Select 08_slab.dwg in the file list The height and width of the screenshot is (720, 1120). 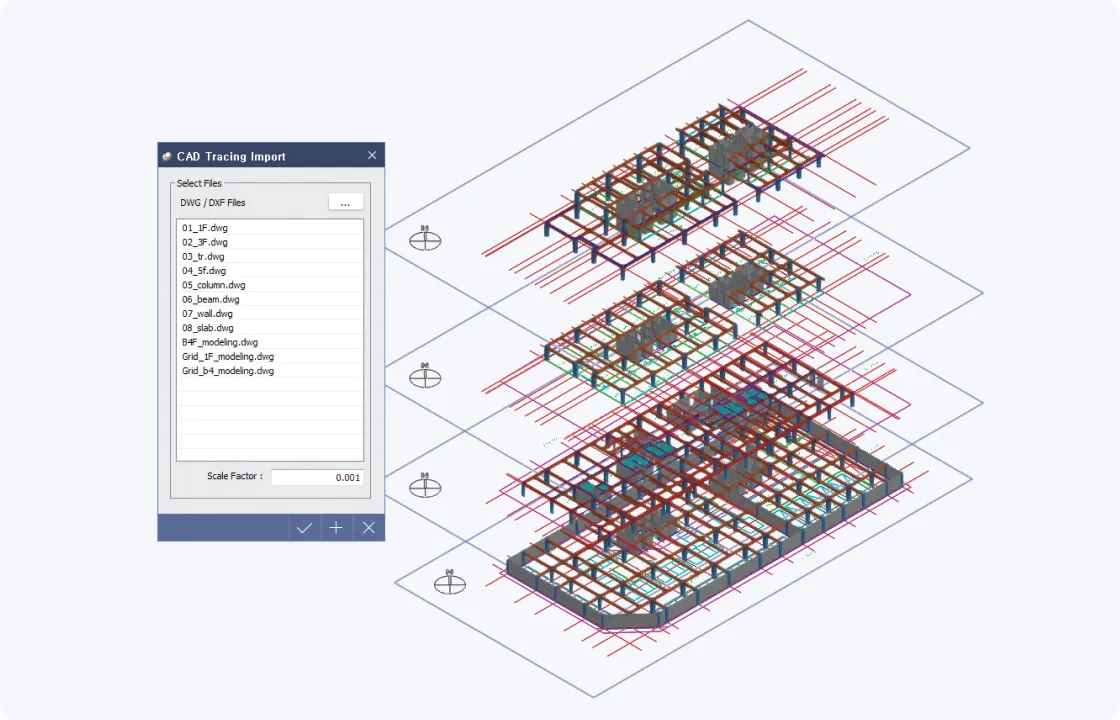(x=270, y=328)
